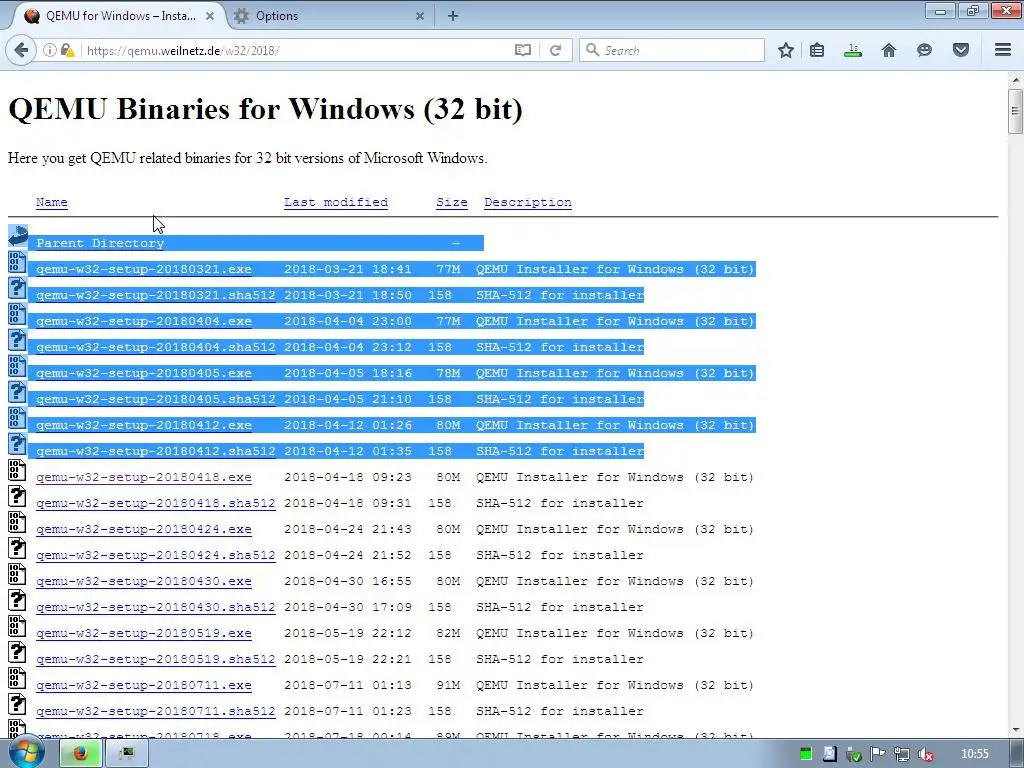Image resolution: width=1024 pixels, height=768 pixels.
Task: Click the insecure connection warning lock icon
Action: (x=67, y=50)
